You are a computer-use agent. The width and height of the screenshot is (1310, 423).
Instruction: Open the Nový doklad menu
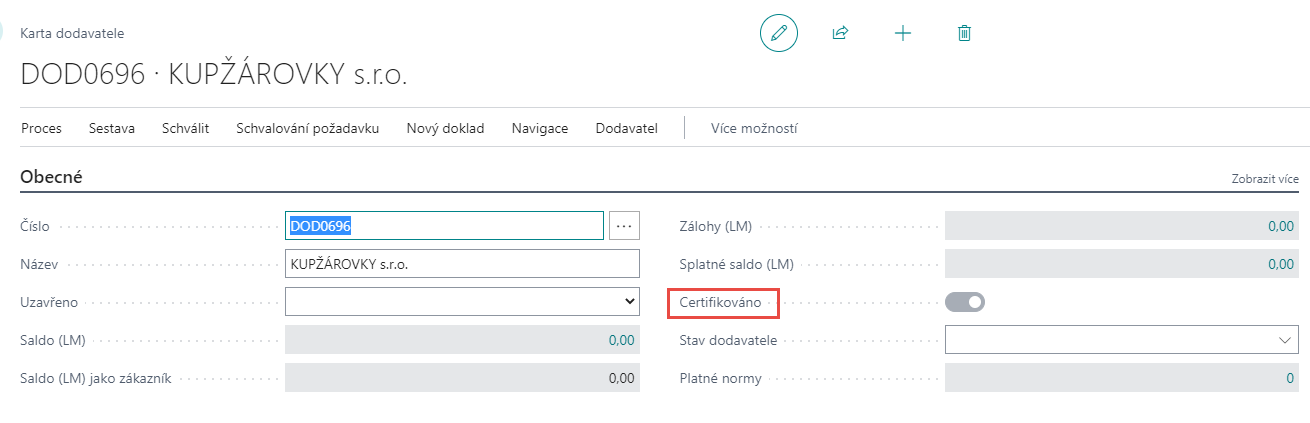pos(445,128)
